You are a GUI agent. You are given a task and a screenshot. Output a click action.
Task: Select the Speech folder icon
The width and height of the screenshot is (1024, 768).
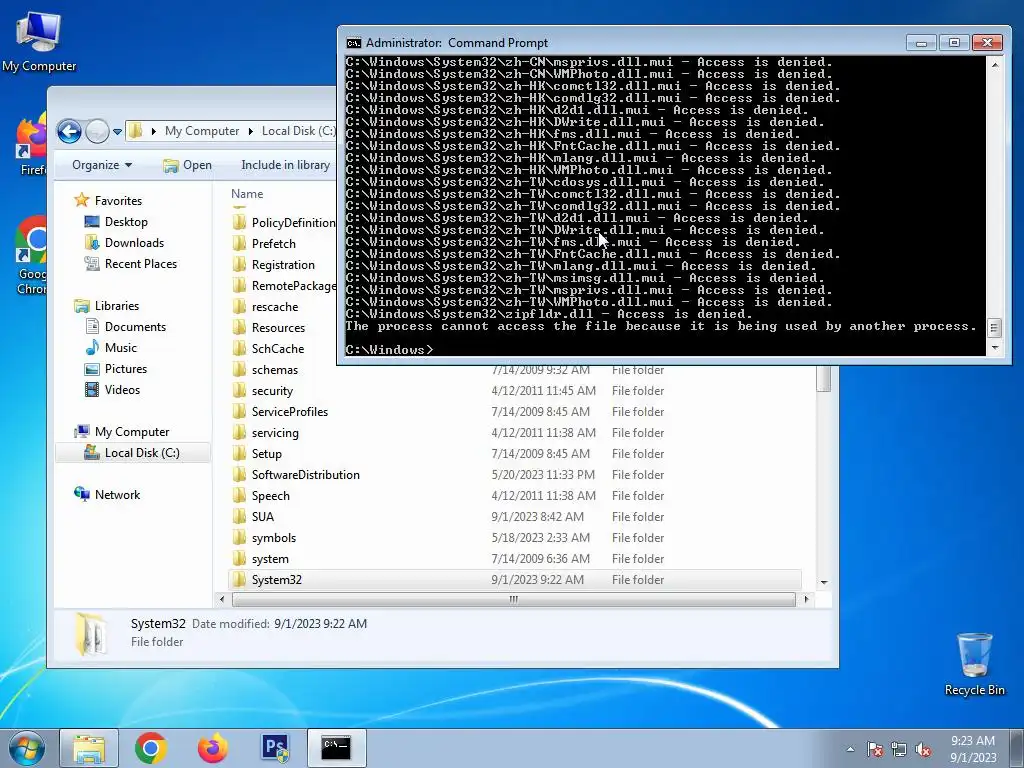click(x=240, y=496)
